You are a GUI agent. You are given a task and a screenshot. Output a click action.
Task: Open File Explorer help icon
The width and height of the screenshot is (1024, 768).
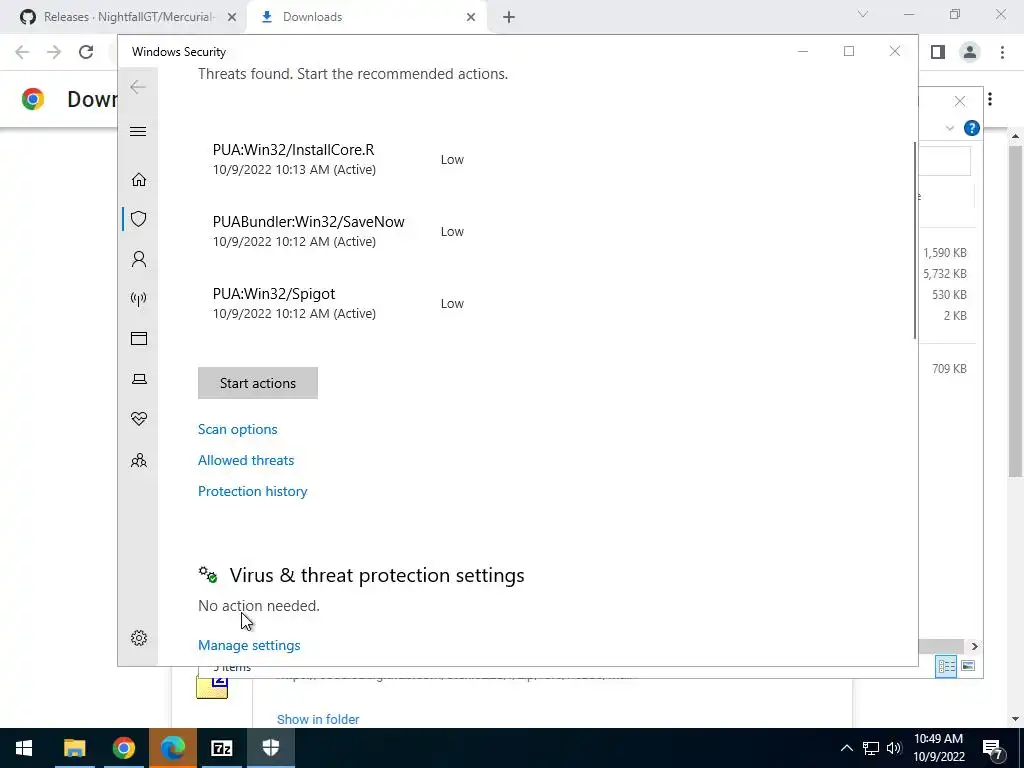point(972,128)
